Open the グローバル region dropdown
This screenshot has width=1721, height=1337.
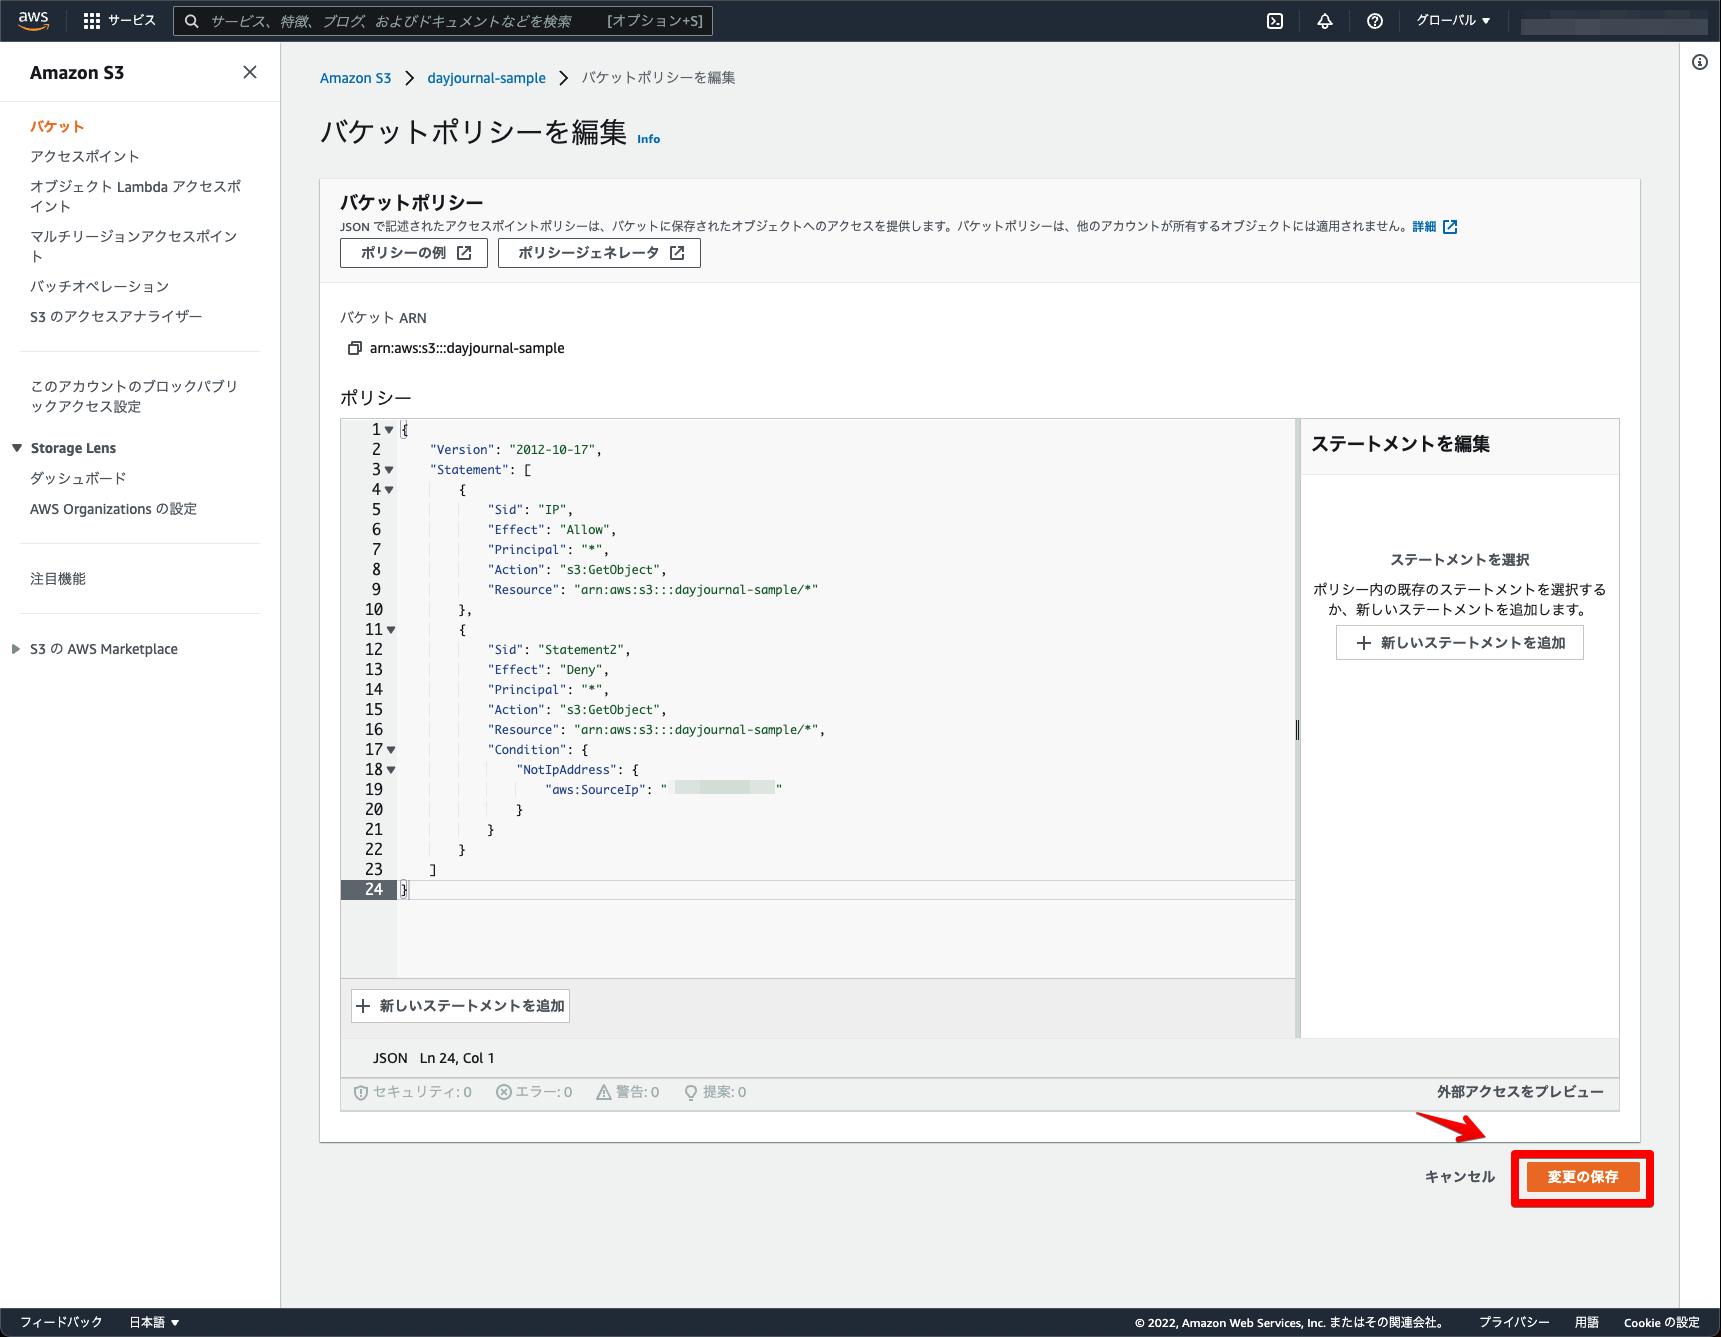(1453, 20)
